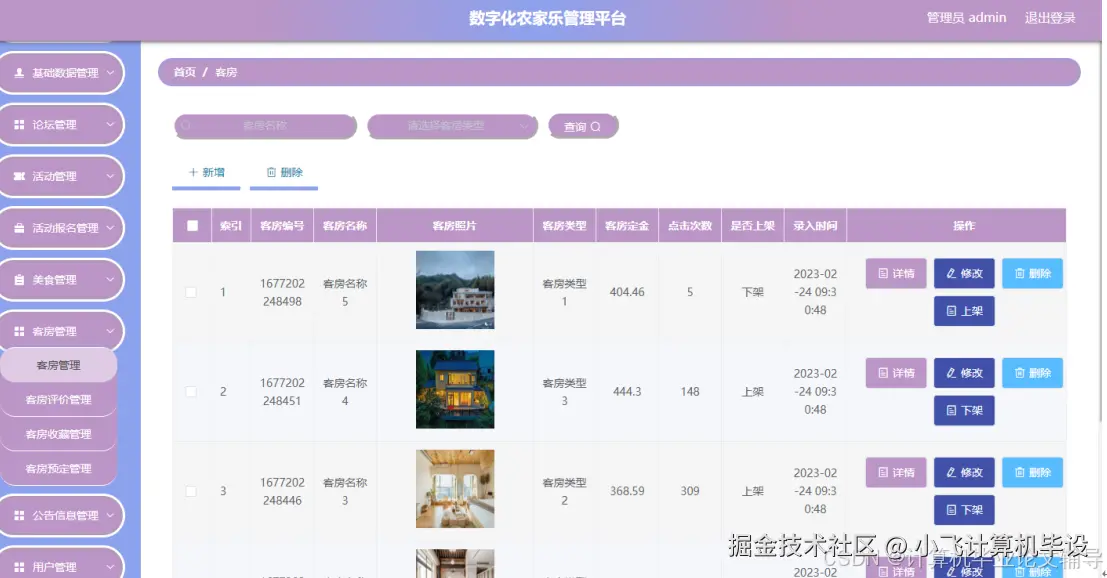Click the room number 1677202248451
The width and height of the screenshot is (1107, 578).
click(x=282, y=392)
